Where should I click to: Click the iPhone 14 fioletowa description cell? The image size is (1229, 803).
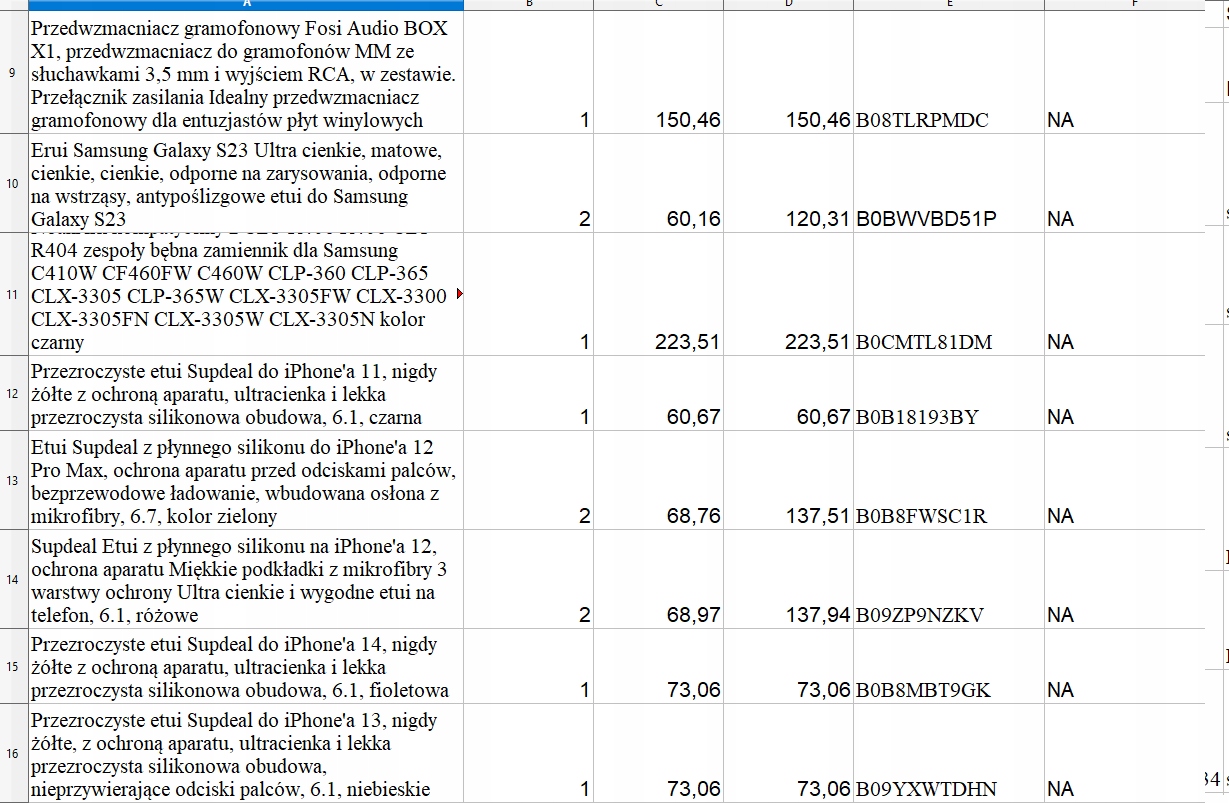point(244,666)
